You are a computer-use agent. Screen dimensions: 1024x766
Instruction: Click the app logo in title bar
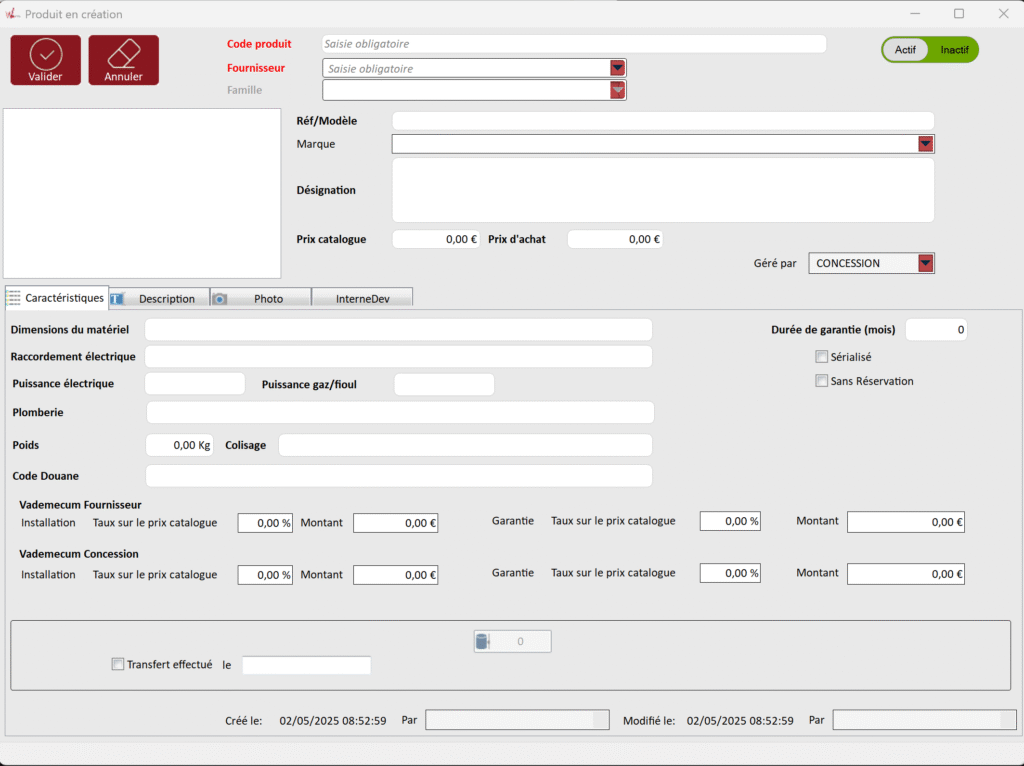12,14
